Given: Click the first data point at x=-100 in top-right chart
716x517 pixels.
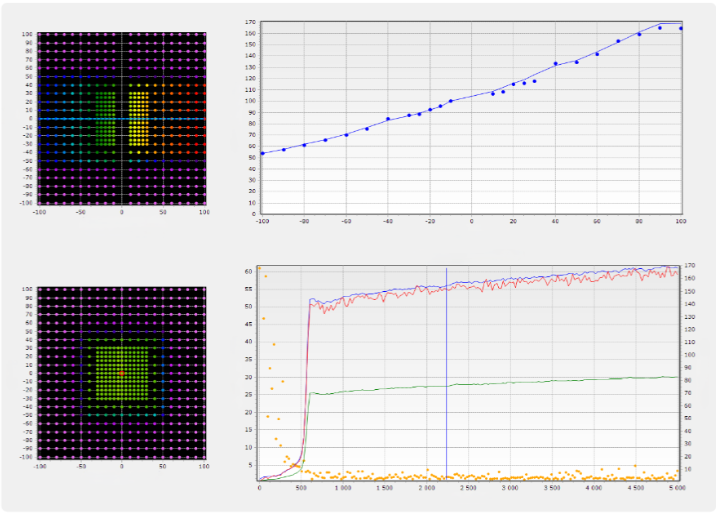Looking at the screenshot, I should [262, 153].
